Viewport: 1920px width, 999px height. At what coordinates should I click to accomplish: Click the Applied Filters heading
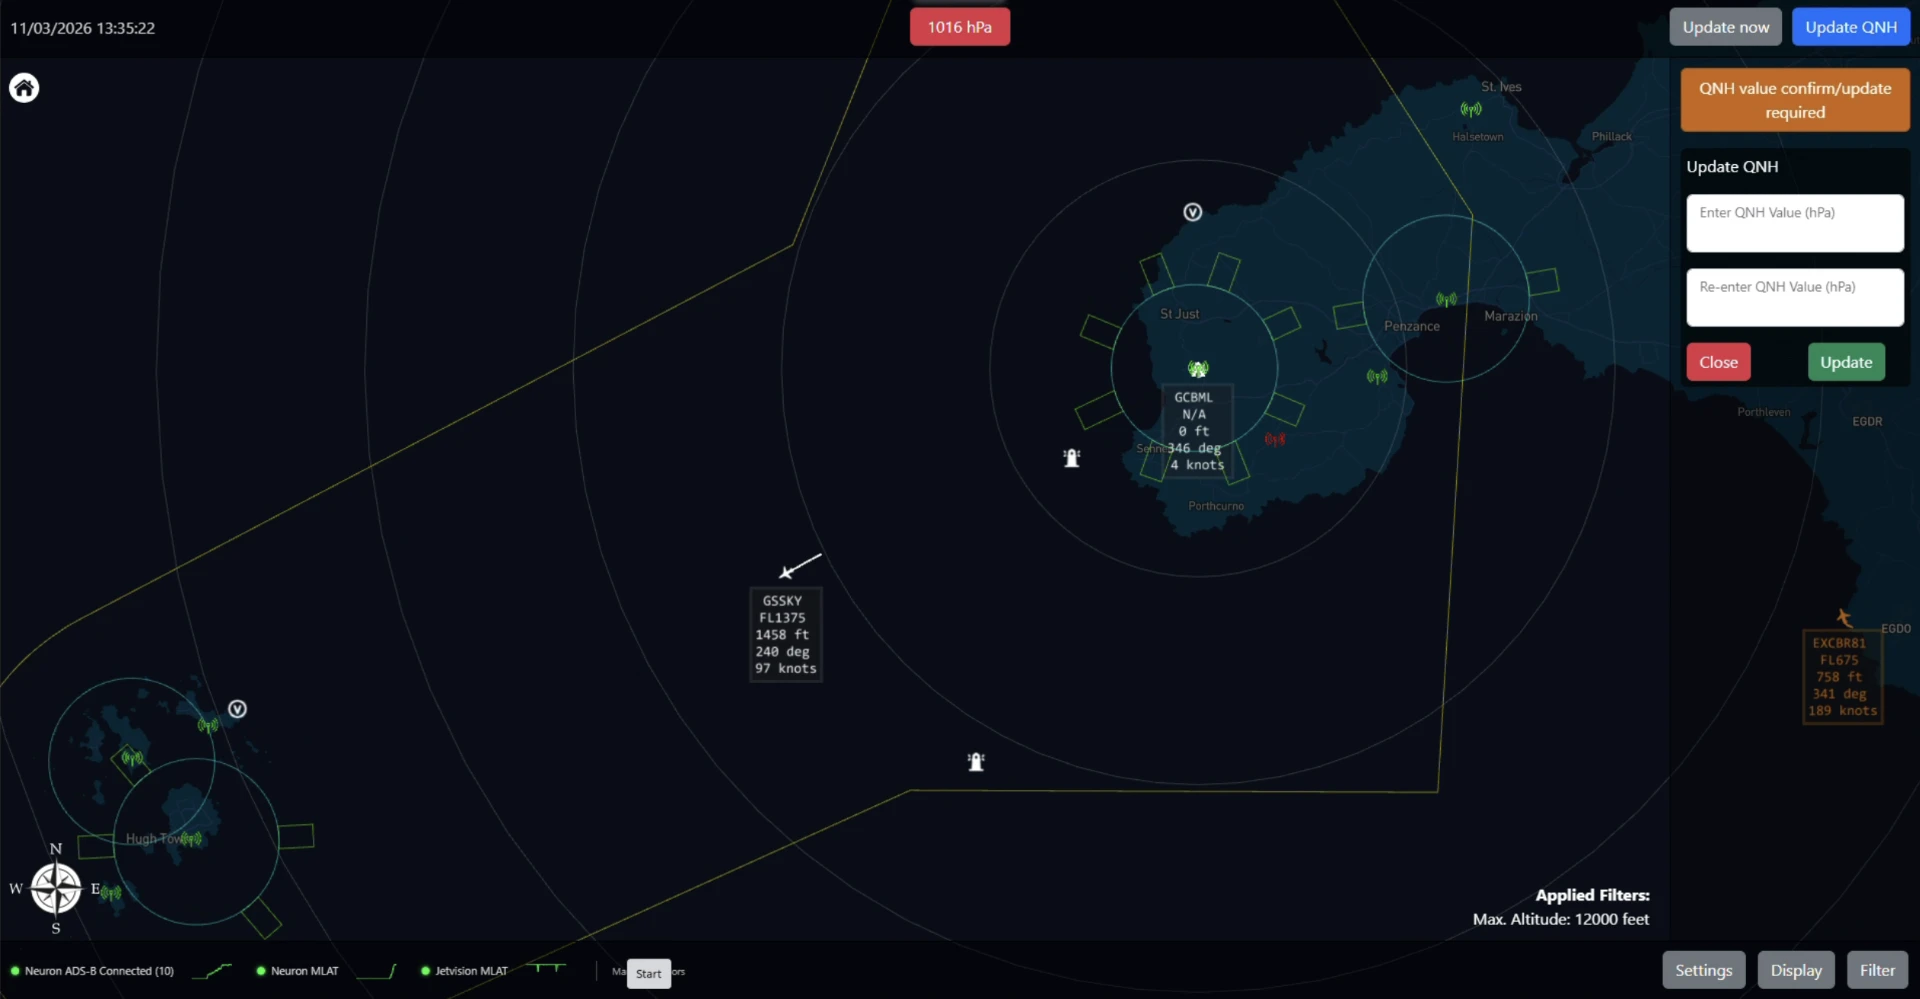(x=1592, y=895)
